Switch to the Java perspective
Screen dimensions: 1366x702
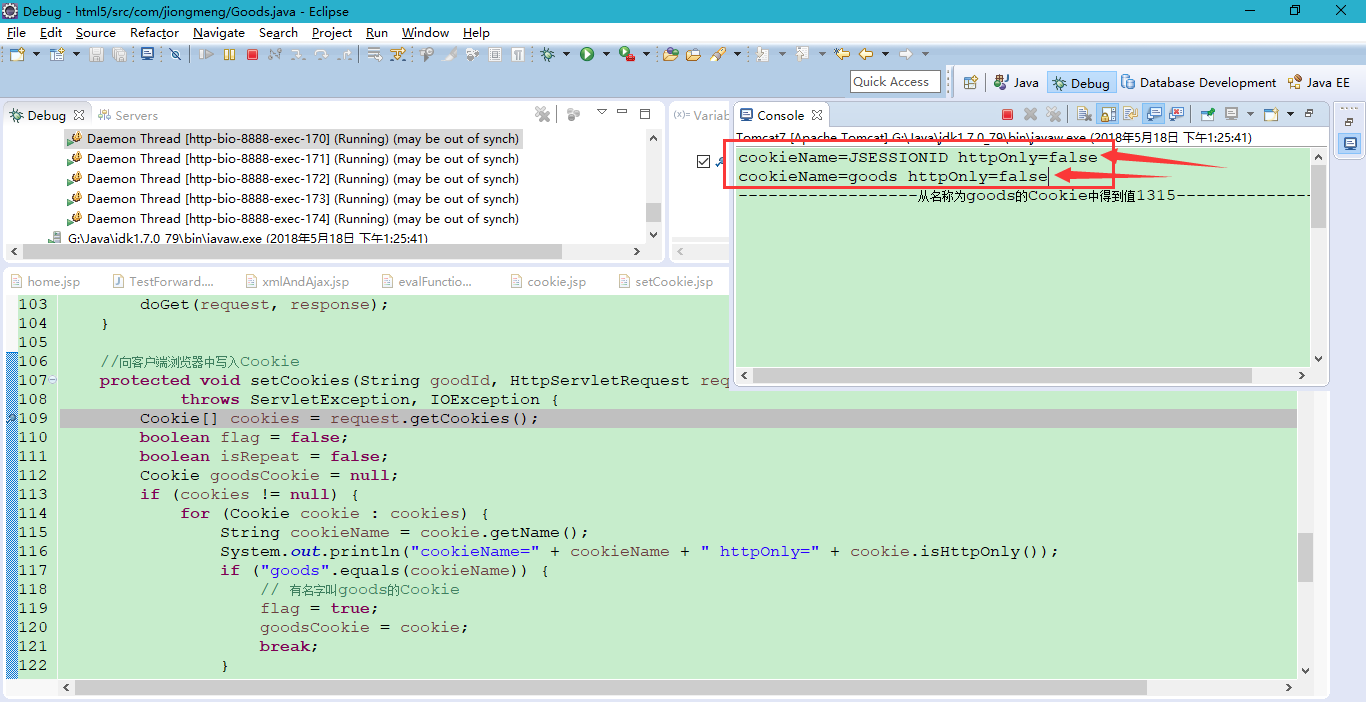click(x=1016, y=83)
